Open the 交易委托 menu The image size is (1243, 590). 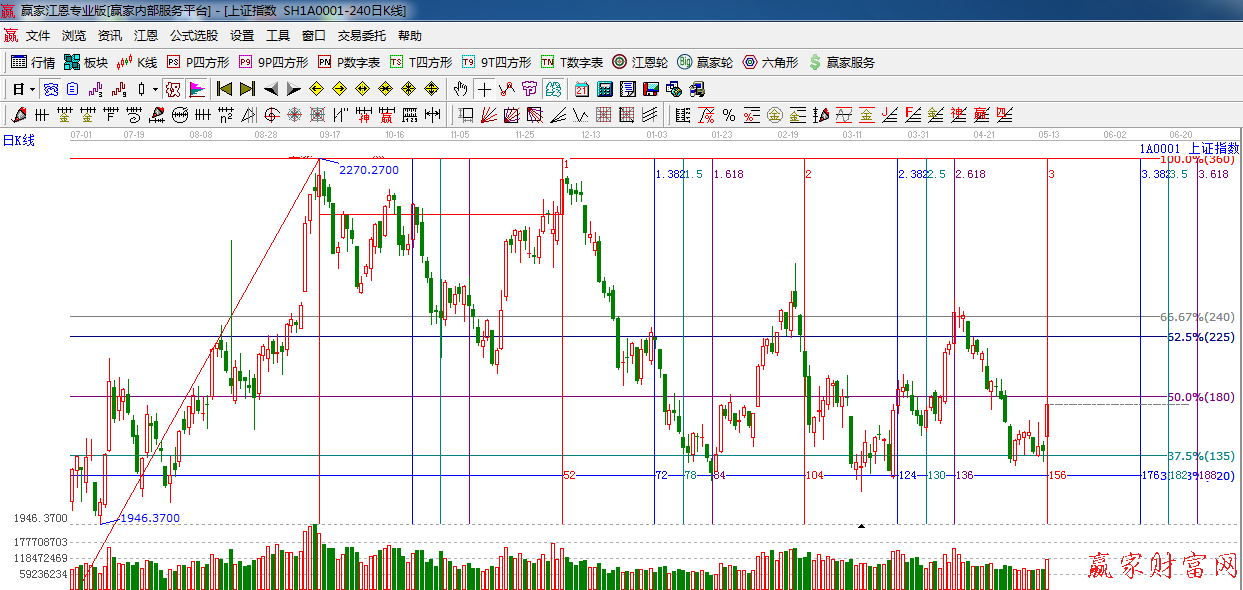click(361, 36)
